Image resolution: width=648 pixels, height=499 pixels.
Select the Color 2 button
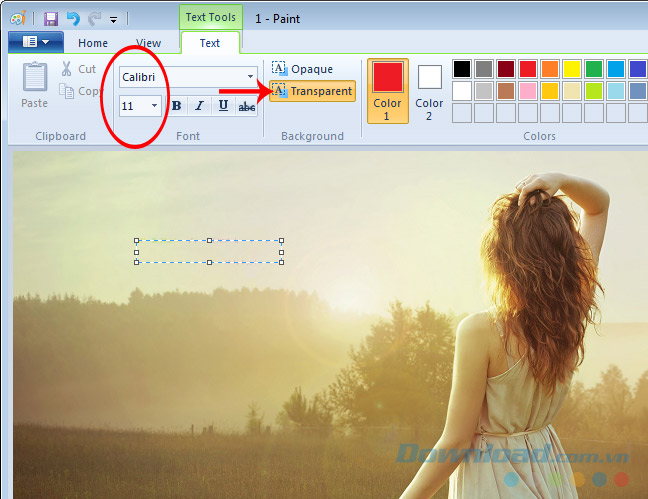tap(429, 89)
